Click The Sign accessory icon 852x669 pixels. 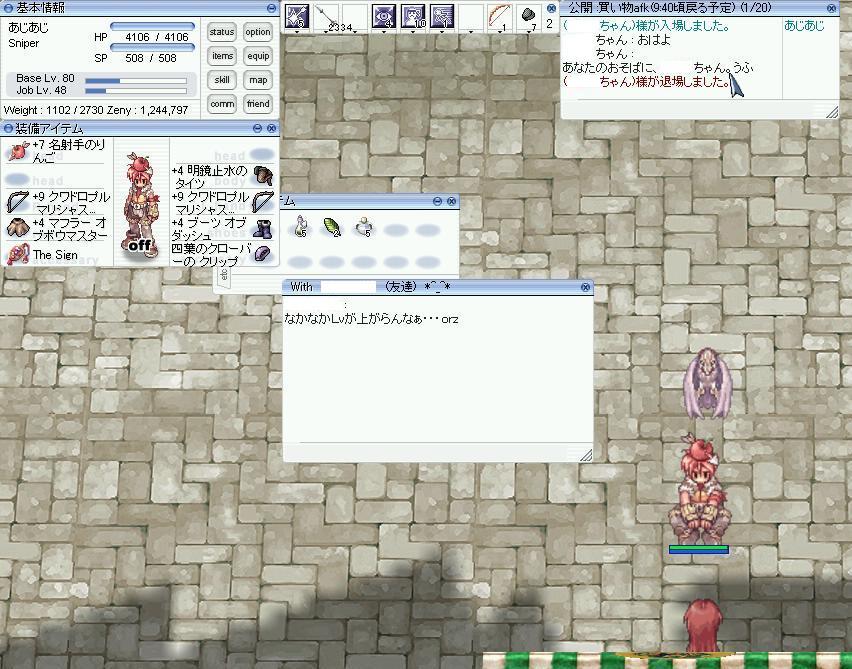(18, 254)
